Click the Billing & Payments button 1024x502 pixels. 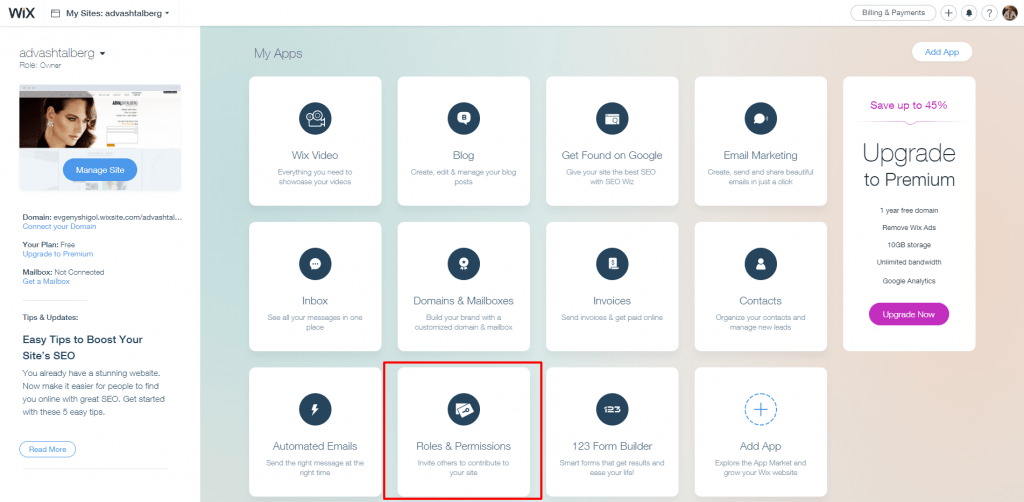(x=893, y=13)
